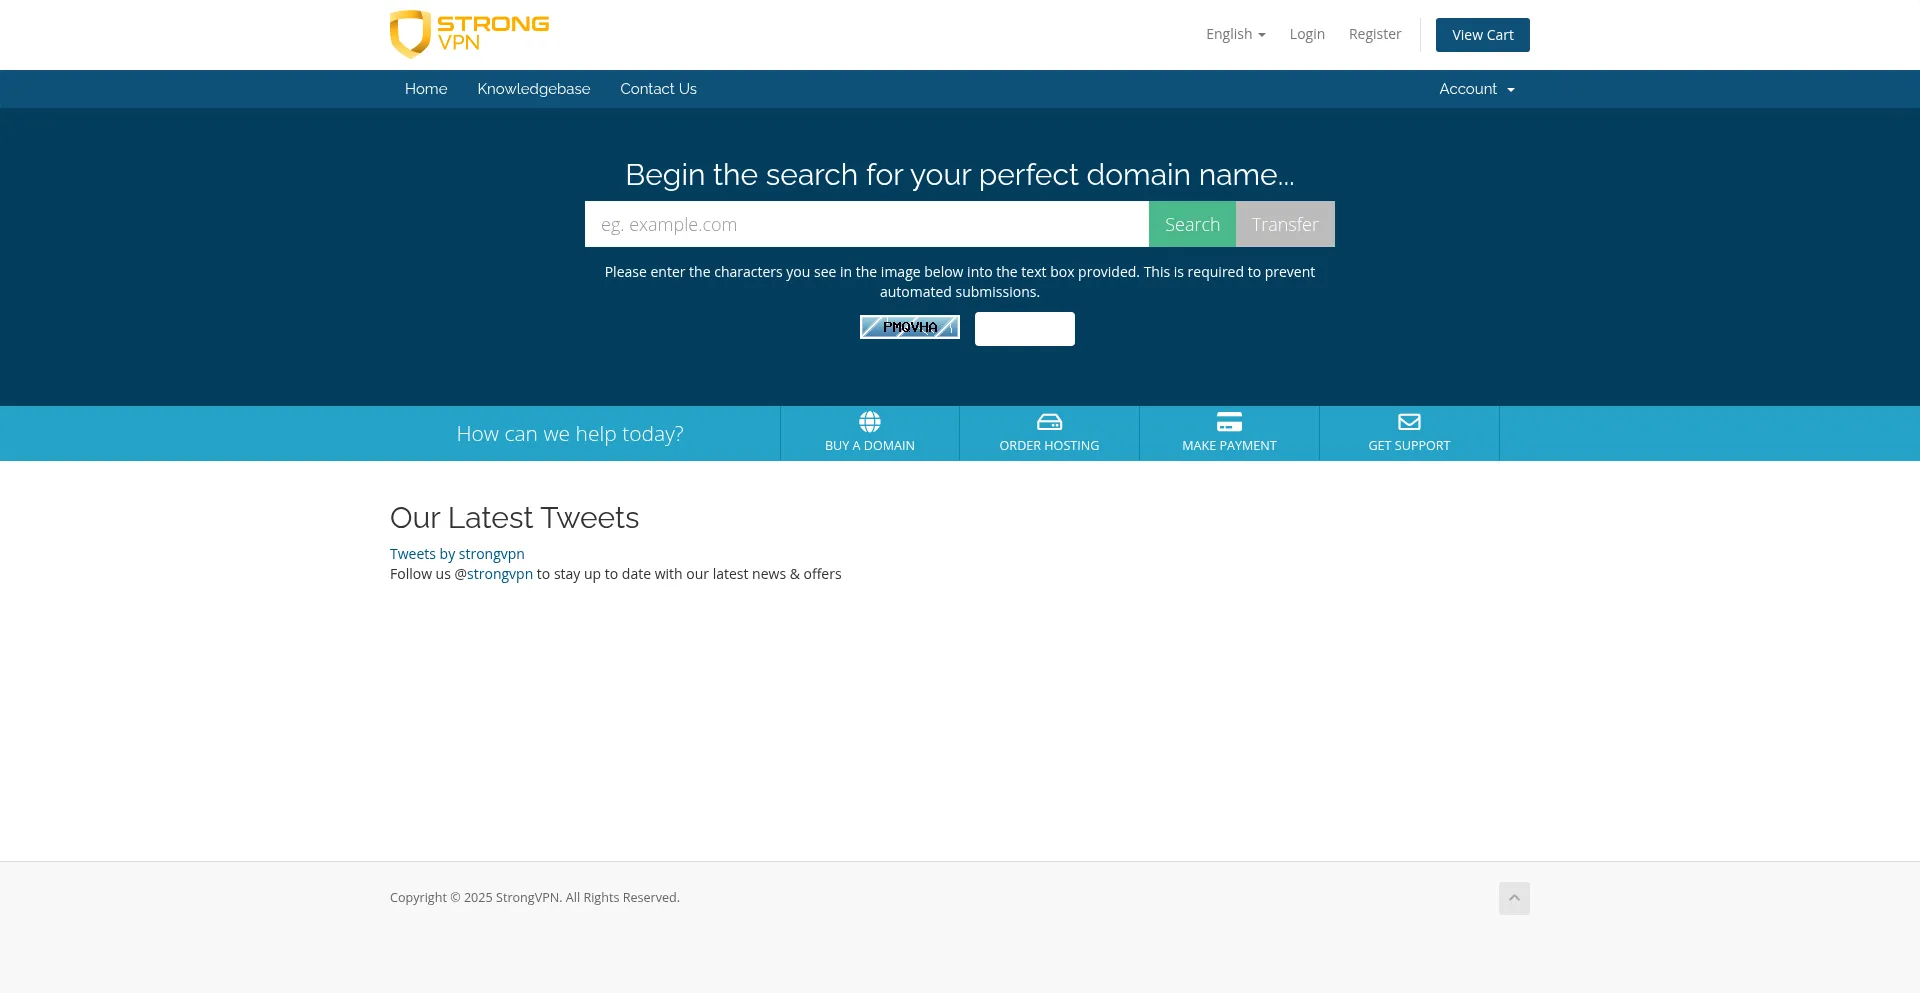Viewport: 1920px width, 993px height.
Task: Open the View Cart button
Action: tap(1482, 35)
